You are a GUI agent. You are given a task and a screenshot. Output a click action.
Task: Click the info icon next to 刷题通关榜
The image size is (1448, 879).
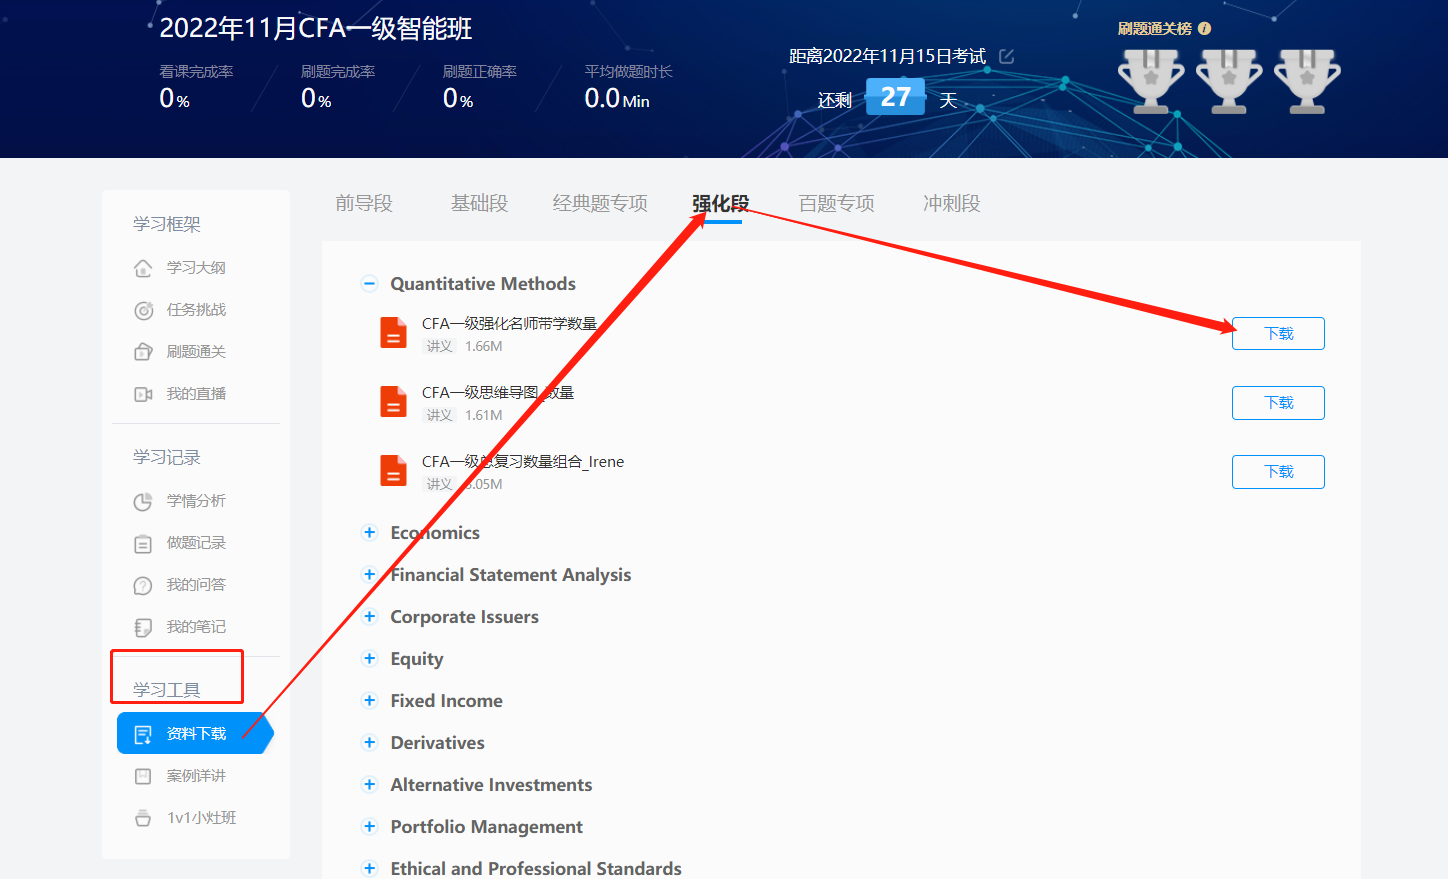(1204, 29)
